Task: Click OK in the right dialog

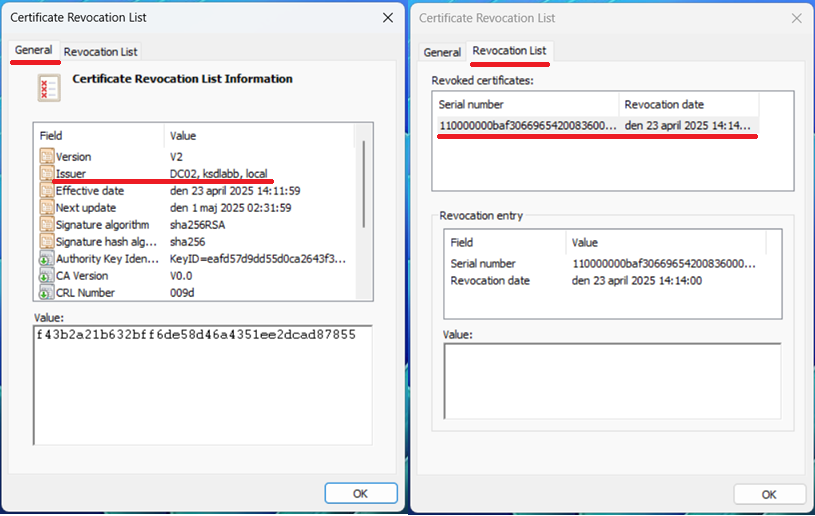Action: [x=769, y=494]
